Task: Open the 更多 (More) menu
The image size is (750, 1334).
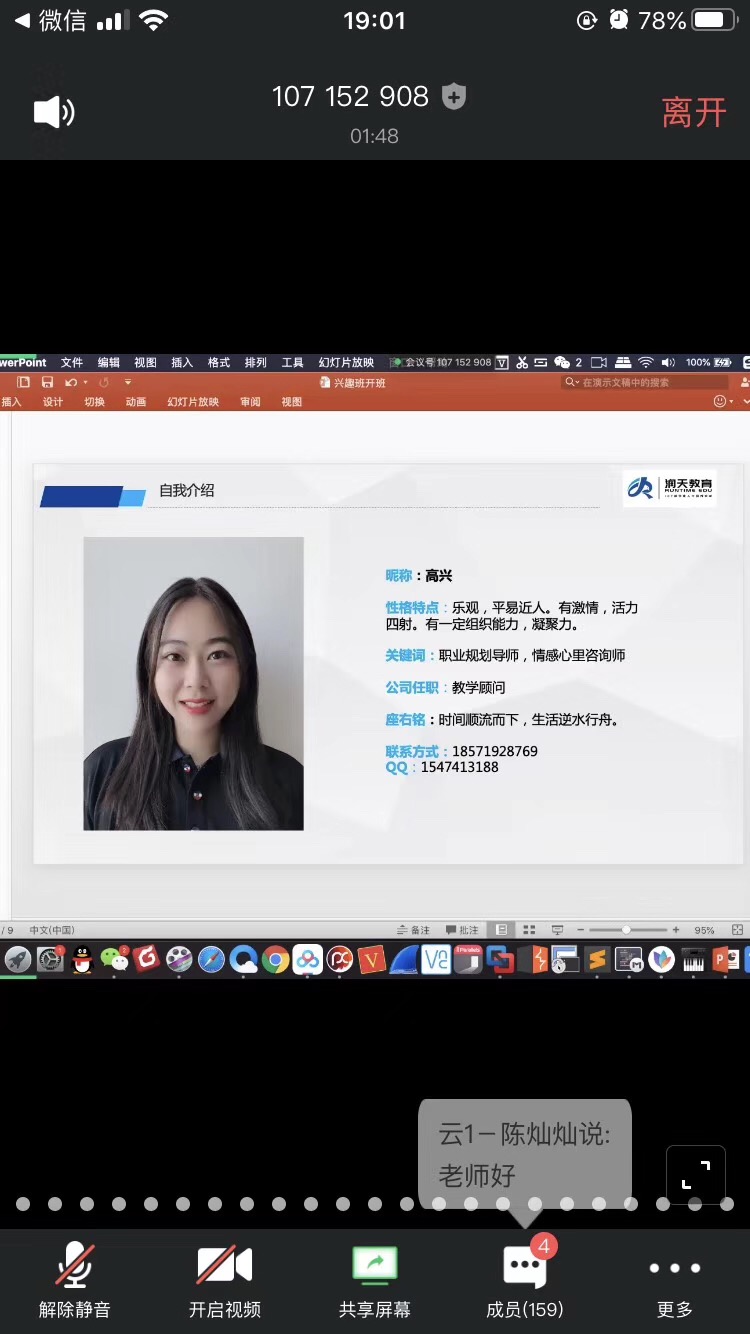Action: pyautogui.click(x=674, y=1282)
